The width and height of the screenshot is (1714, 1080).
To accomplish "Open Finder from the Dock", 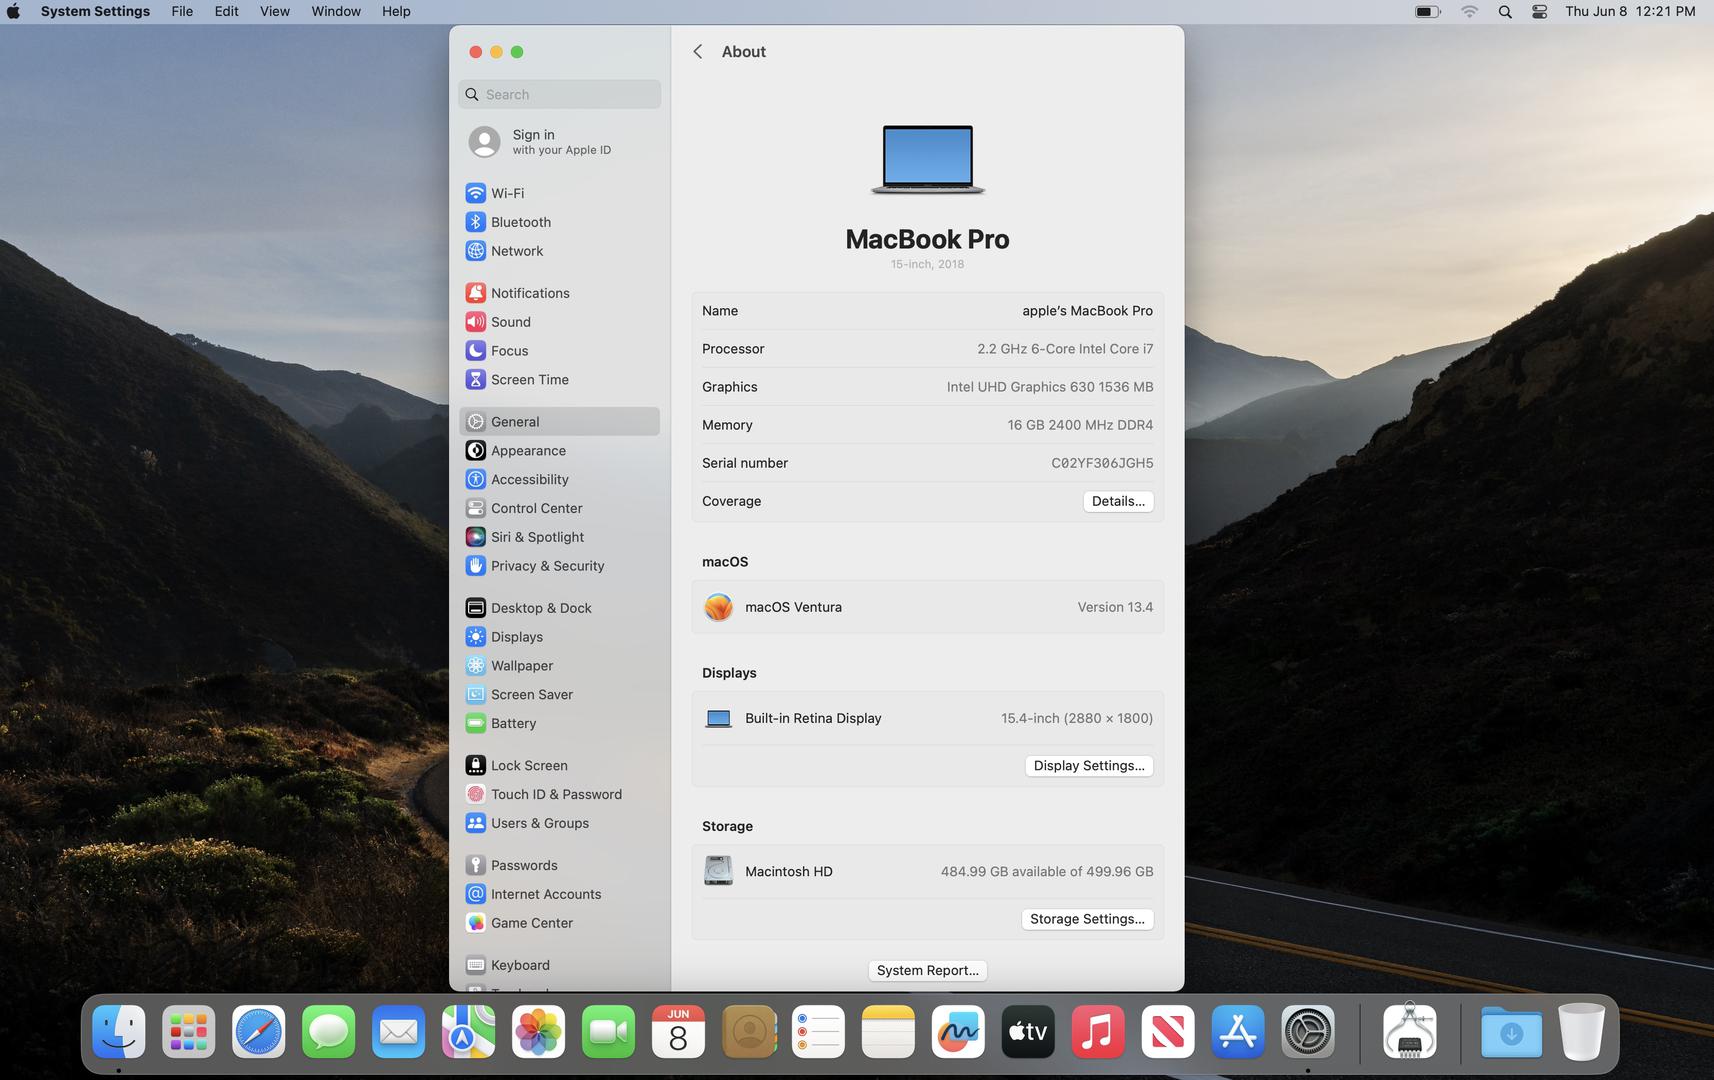I will click(118, 1032).
